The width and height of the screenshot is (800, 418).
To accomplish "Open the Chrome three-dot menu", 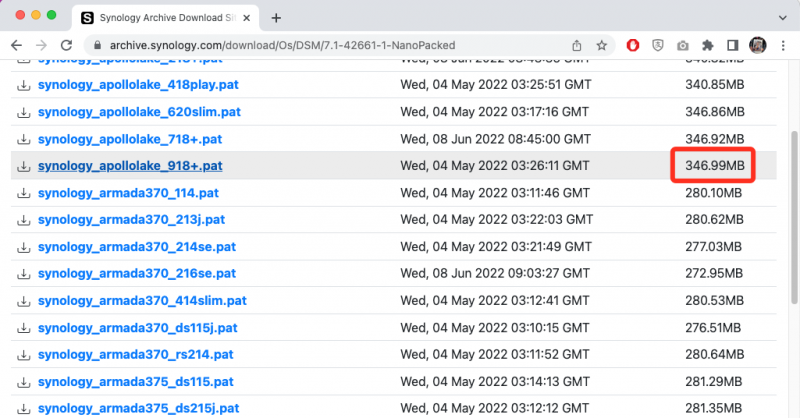I will (x=784, y=45).
